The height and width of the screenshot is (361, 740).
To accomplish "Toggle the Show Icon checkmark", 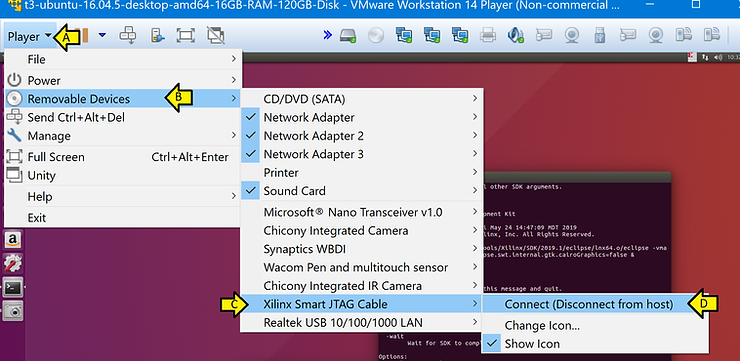I will click(595, 344).
